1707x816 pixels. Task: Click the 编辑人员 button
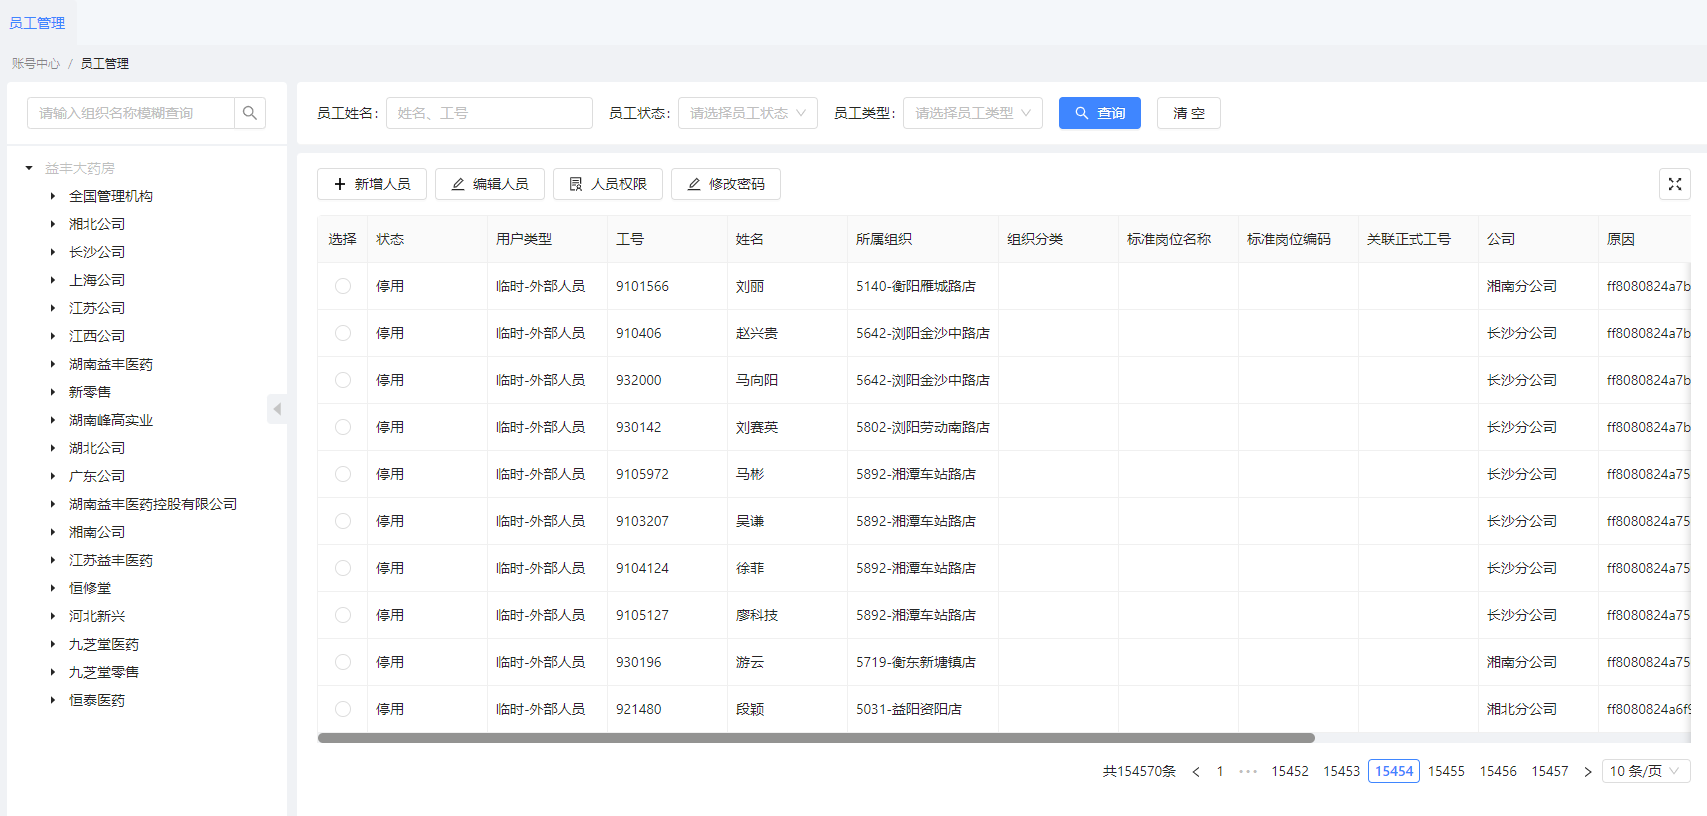[490, 184]
